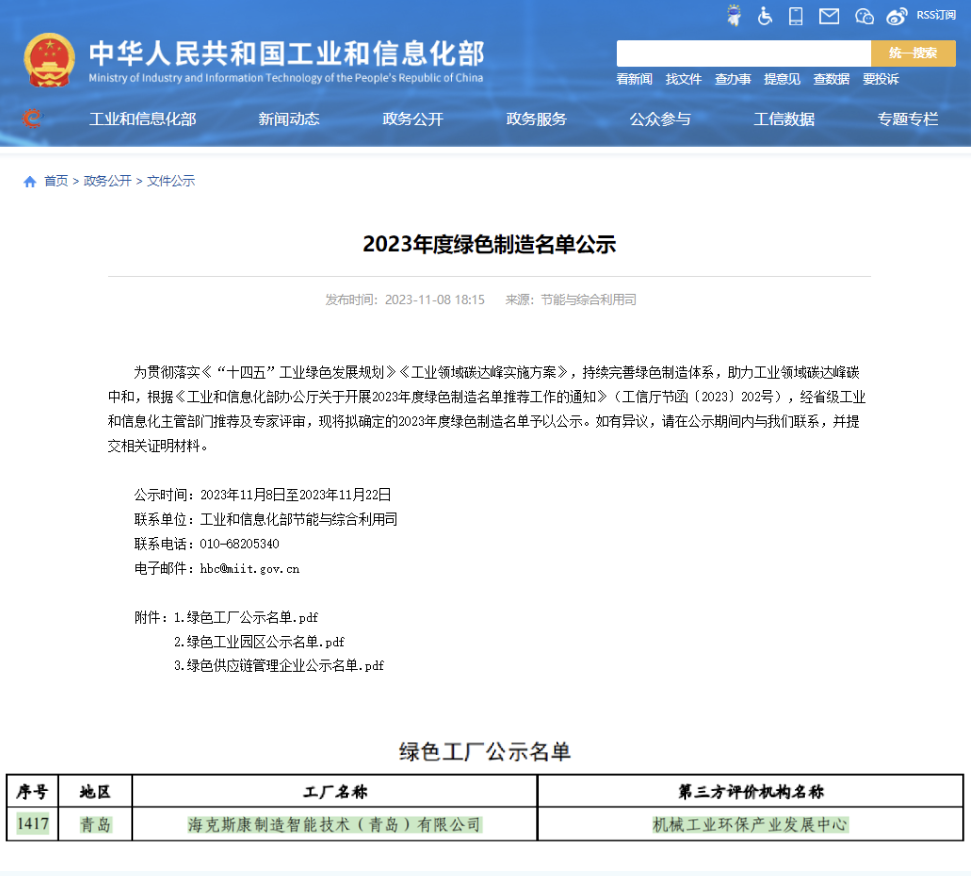
Task: Open the mobile version phone icon
Action: pos(796,15)
